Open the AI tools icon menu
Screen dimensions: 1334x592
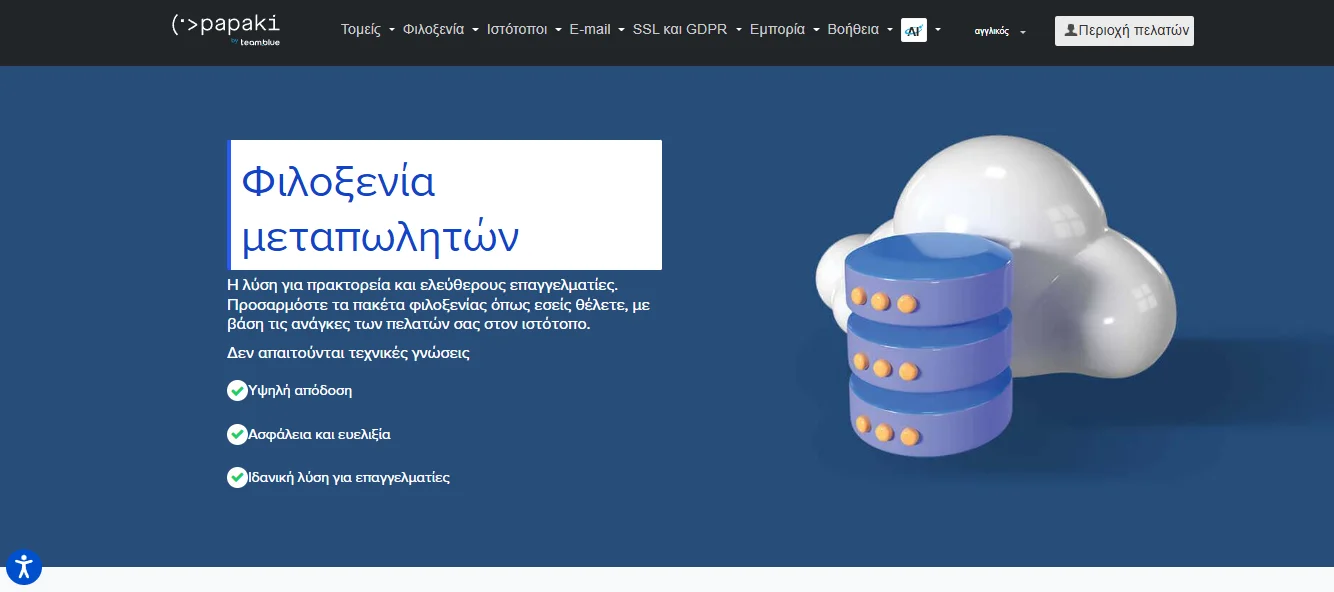pos(921,30)
